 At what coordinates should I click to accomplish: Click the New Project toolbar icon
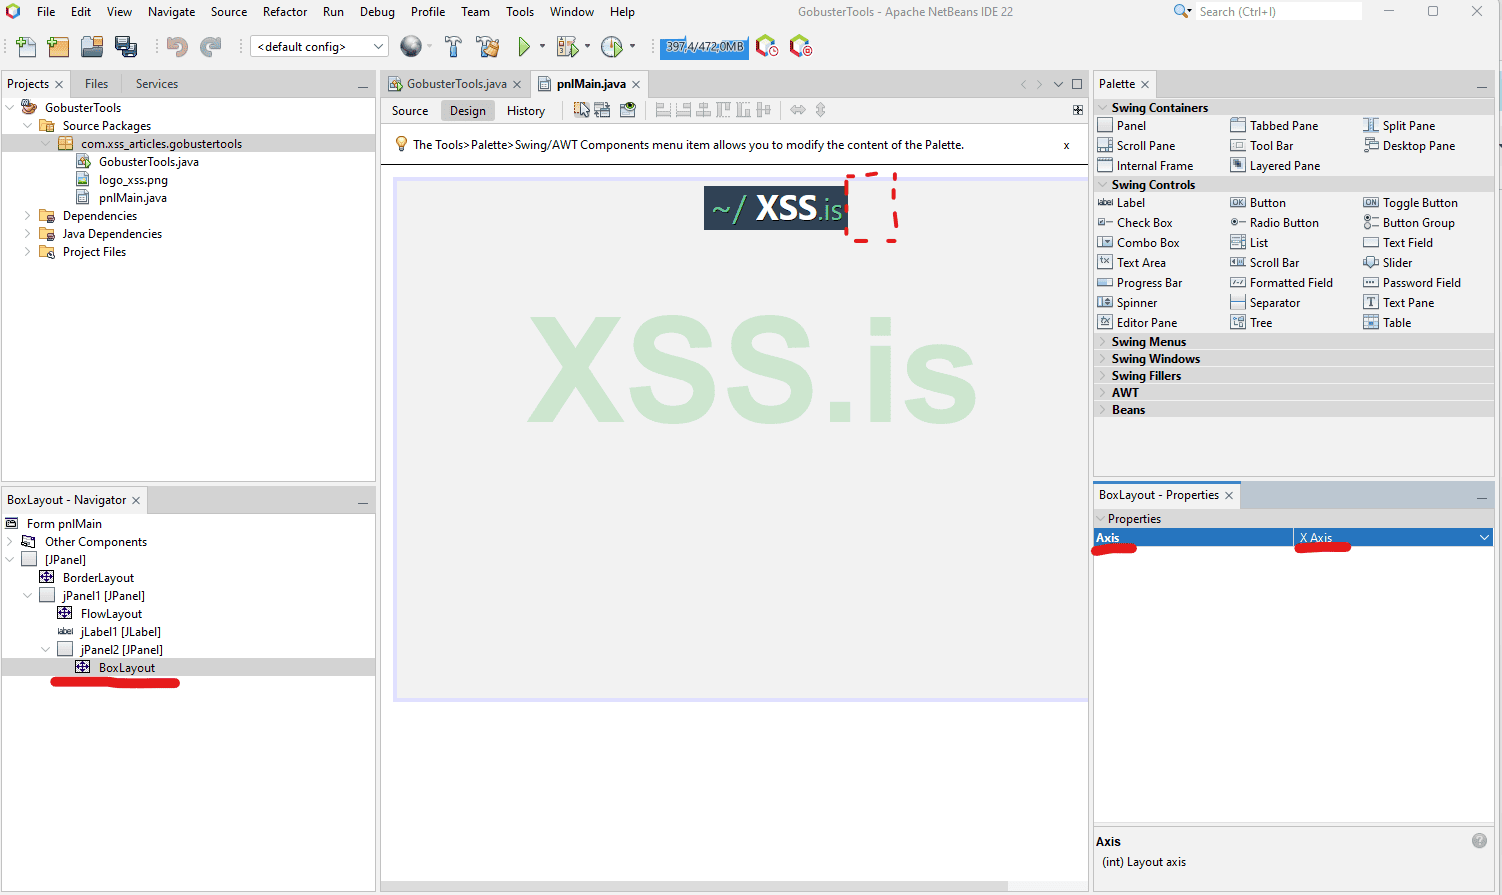59,46
